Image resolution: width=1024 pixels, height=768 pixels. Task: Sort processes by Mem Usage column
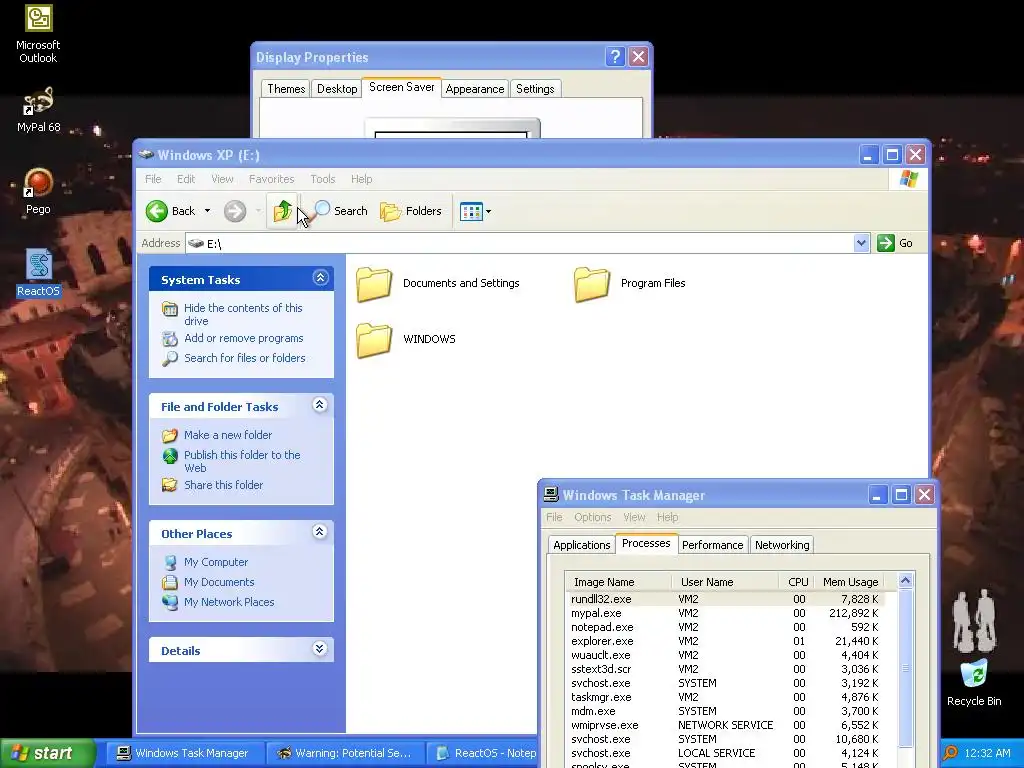[x=850, y=582]
